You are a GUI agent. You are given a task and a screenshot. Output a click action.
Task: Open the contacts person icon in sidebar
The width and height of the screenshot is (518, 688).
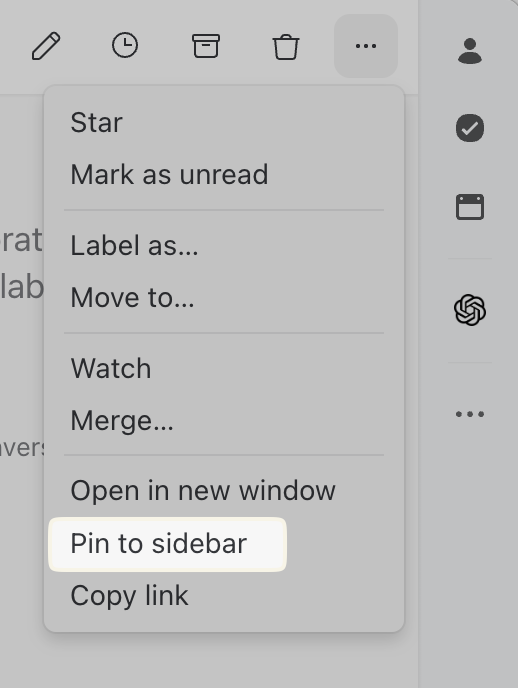470,51
